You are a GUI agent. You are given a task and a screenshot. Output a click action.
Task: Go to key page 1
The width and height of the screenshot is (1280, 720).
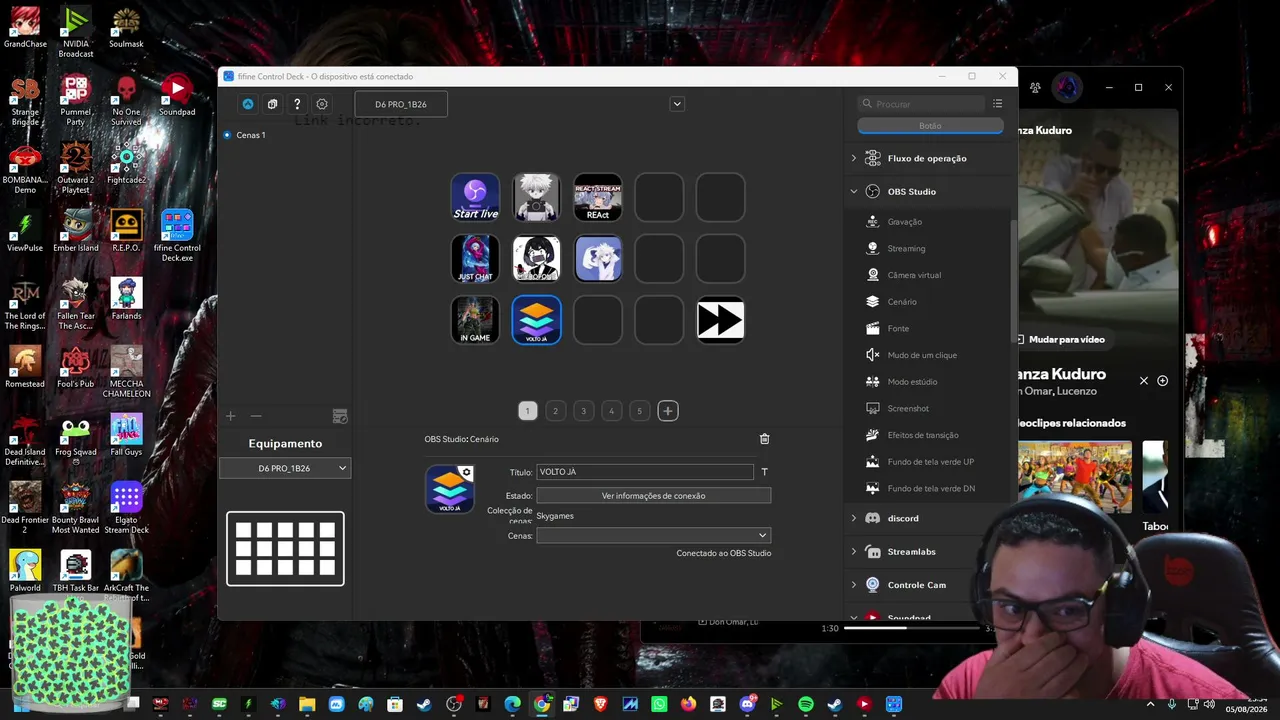(528, 411)
